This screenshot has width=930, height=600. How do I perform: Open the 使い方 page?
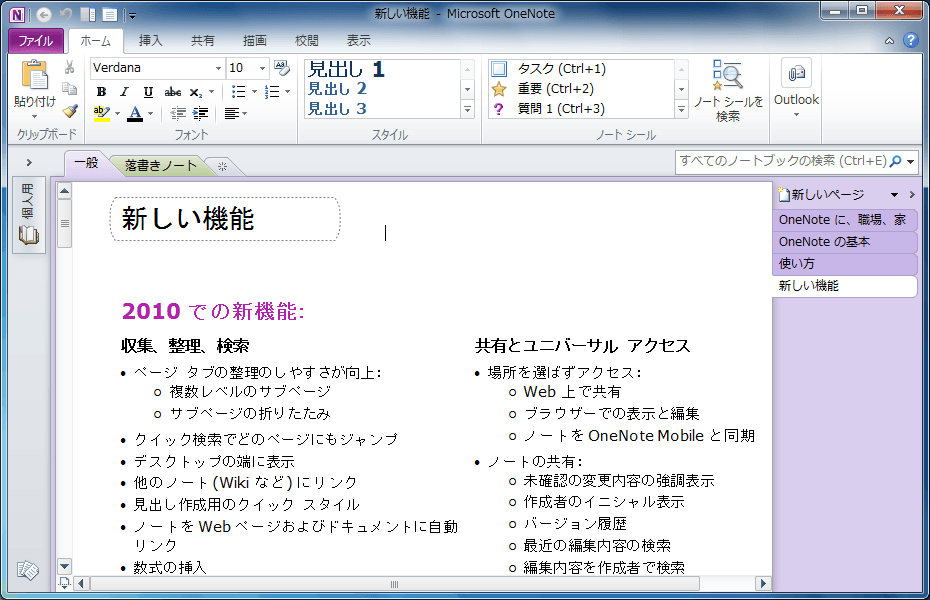pos(845,264)
